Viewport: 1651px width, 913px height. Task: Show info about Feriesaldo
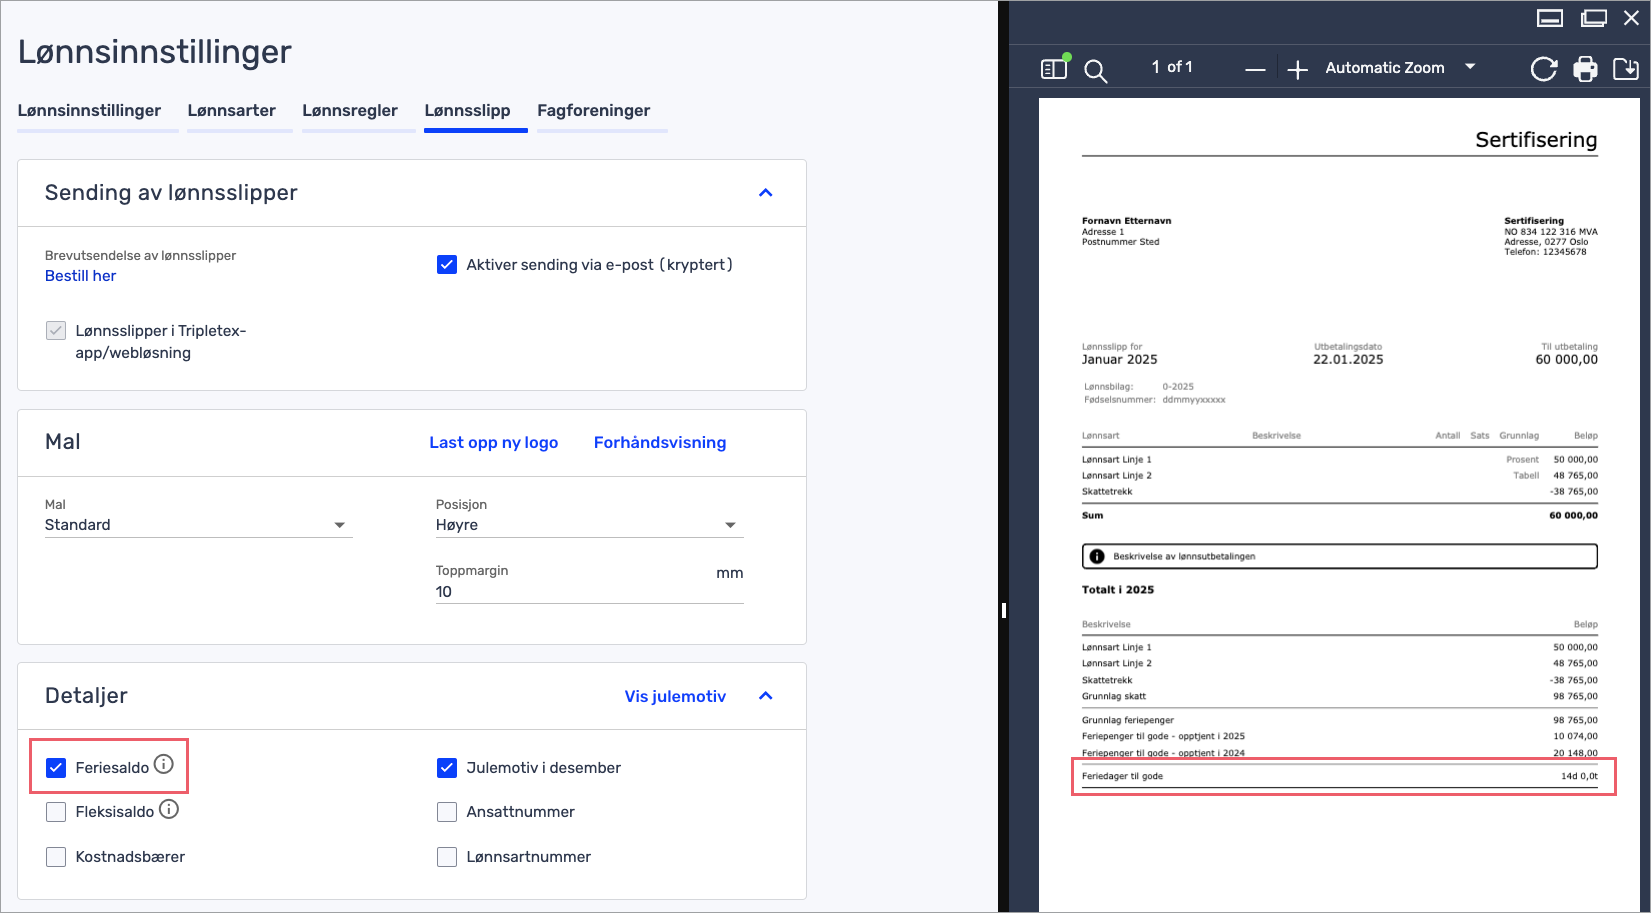click(x=164, y=764)
